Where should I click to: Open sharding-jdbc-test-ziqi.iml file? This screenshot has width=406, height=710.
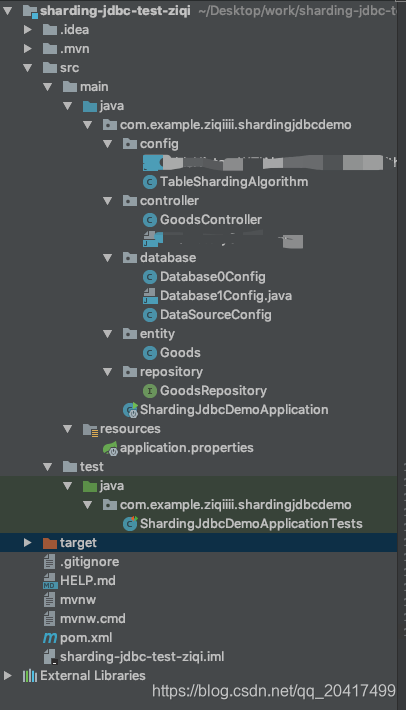click(x=142, y=657)
